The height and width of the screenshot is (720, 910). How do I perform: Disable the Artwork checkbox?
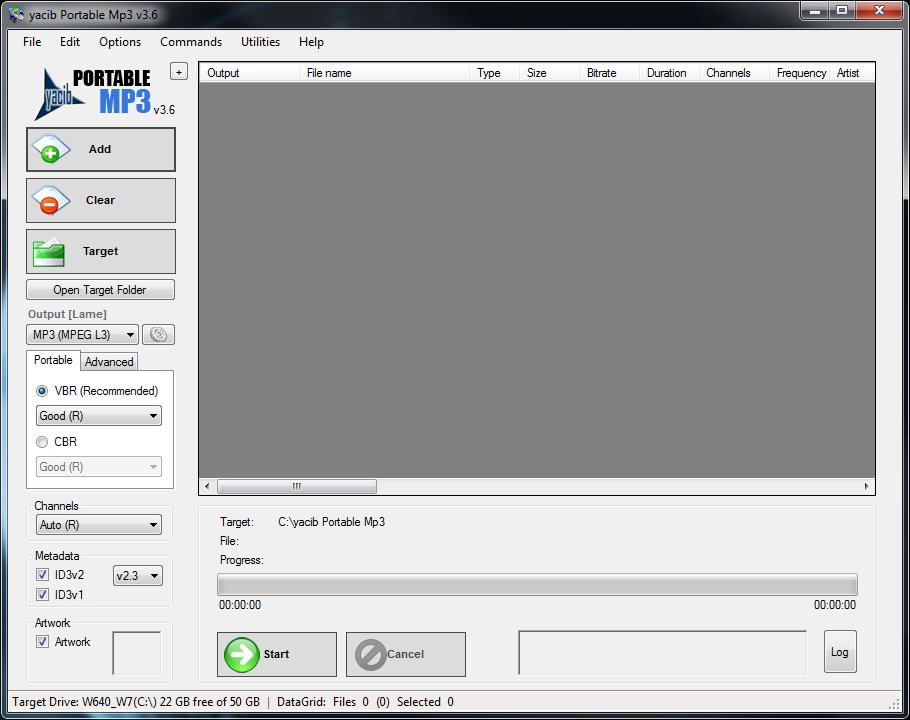[42, 642]
